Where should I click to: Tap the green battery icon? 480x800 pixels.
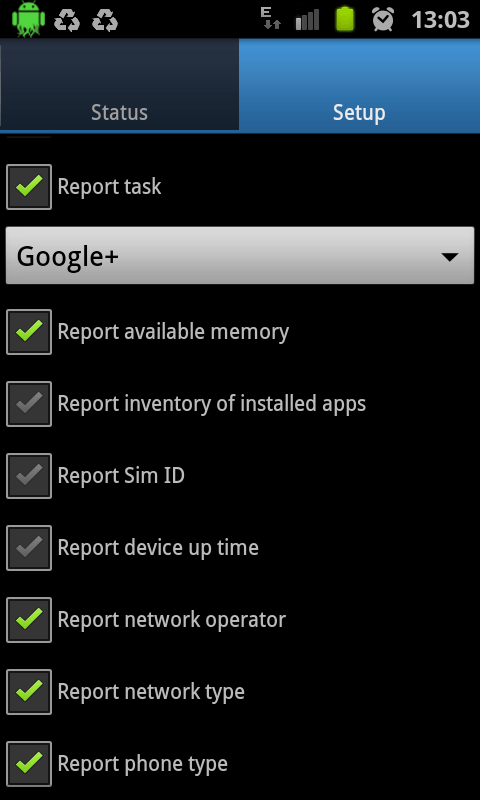(345, 19)
